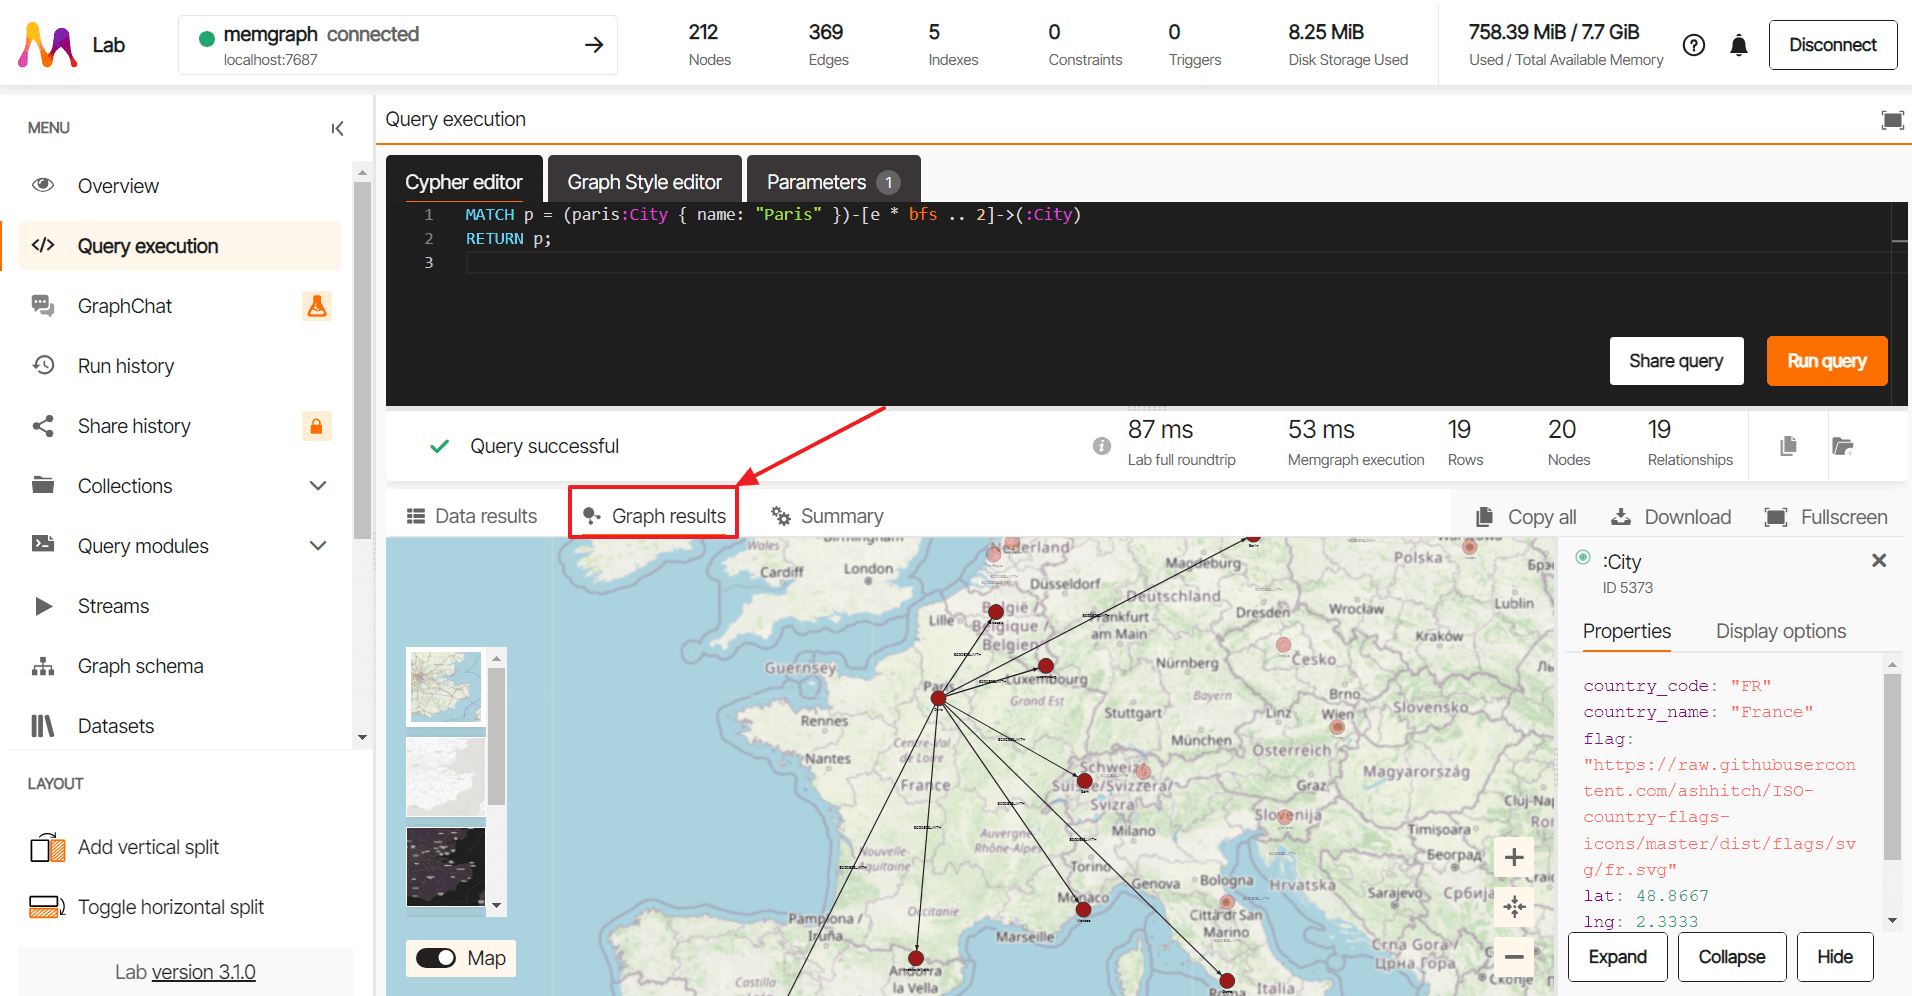Open Query execution menu item

coord(180,246)
